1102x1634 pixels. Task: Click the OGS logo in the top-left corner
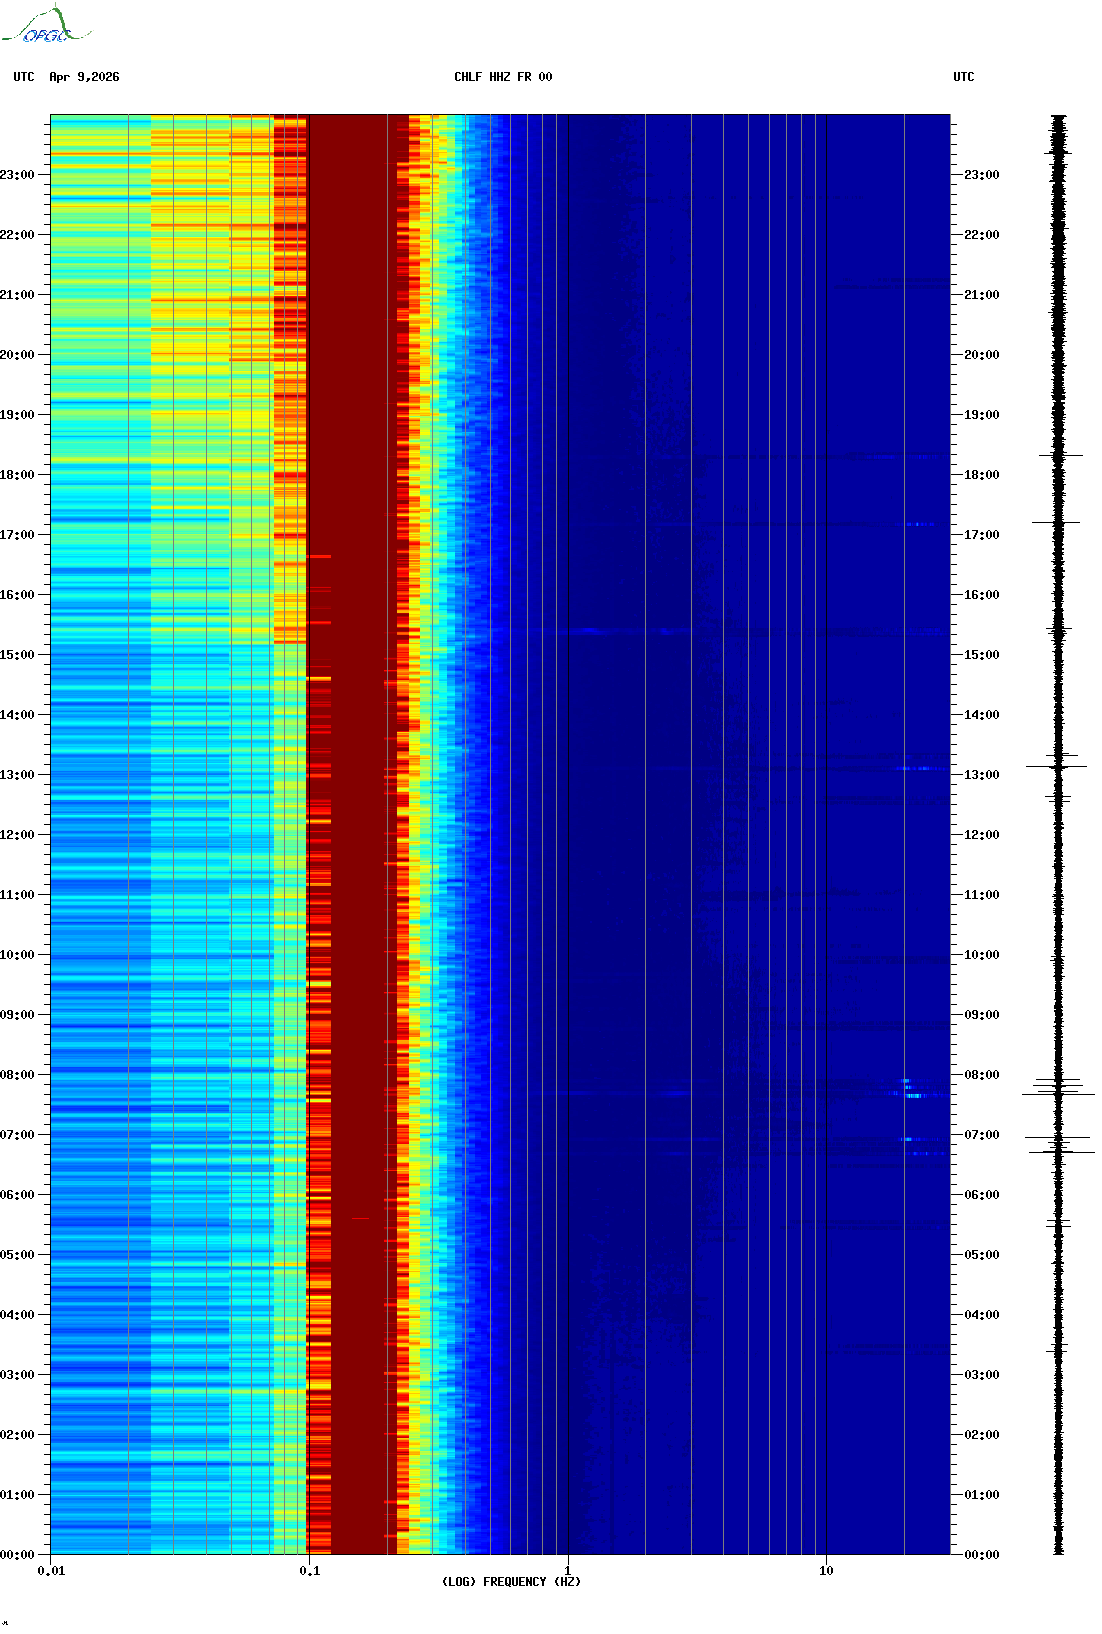(x=45, y=26)
